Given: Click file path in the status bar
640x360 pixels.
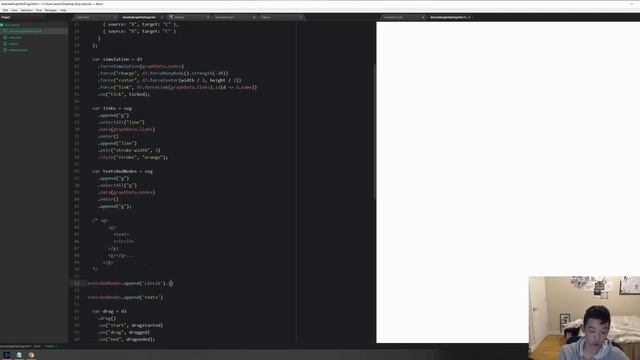Looking at the screenshot, I should pyautogui.click(x=16, y=347).
